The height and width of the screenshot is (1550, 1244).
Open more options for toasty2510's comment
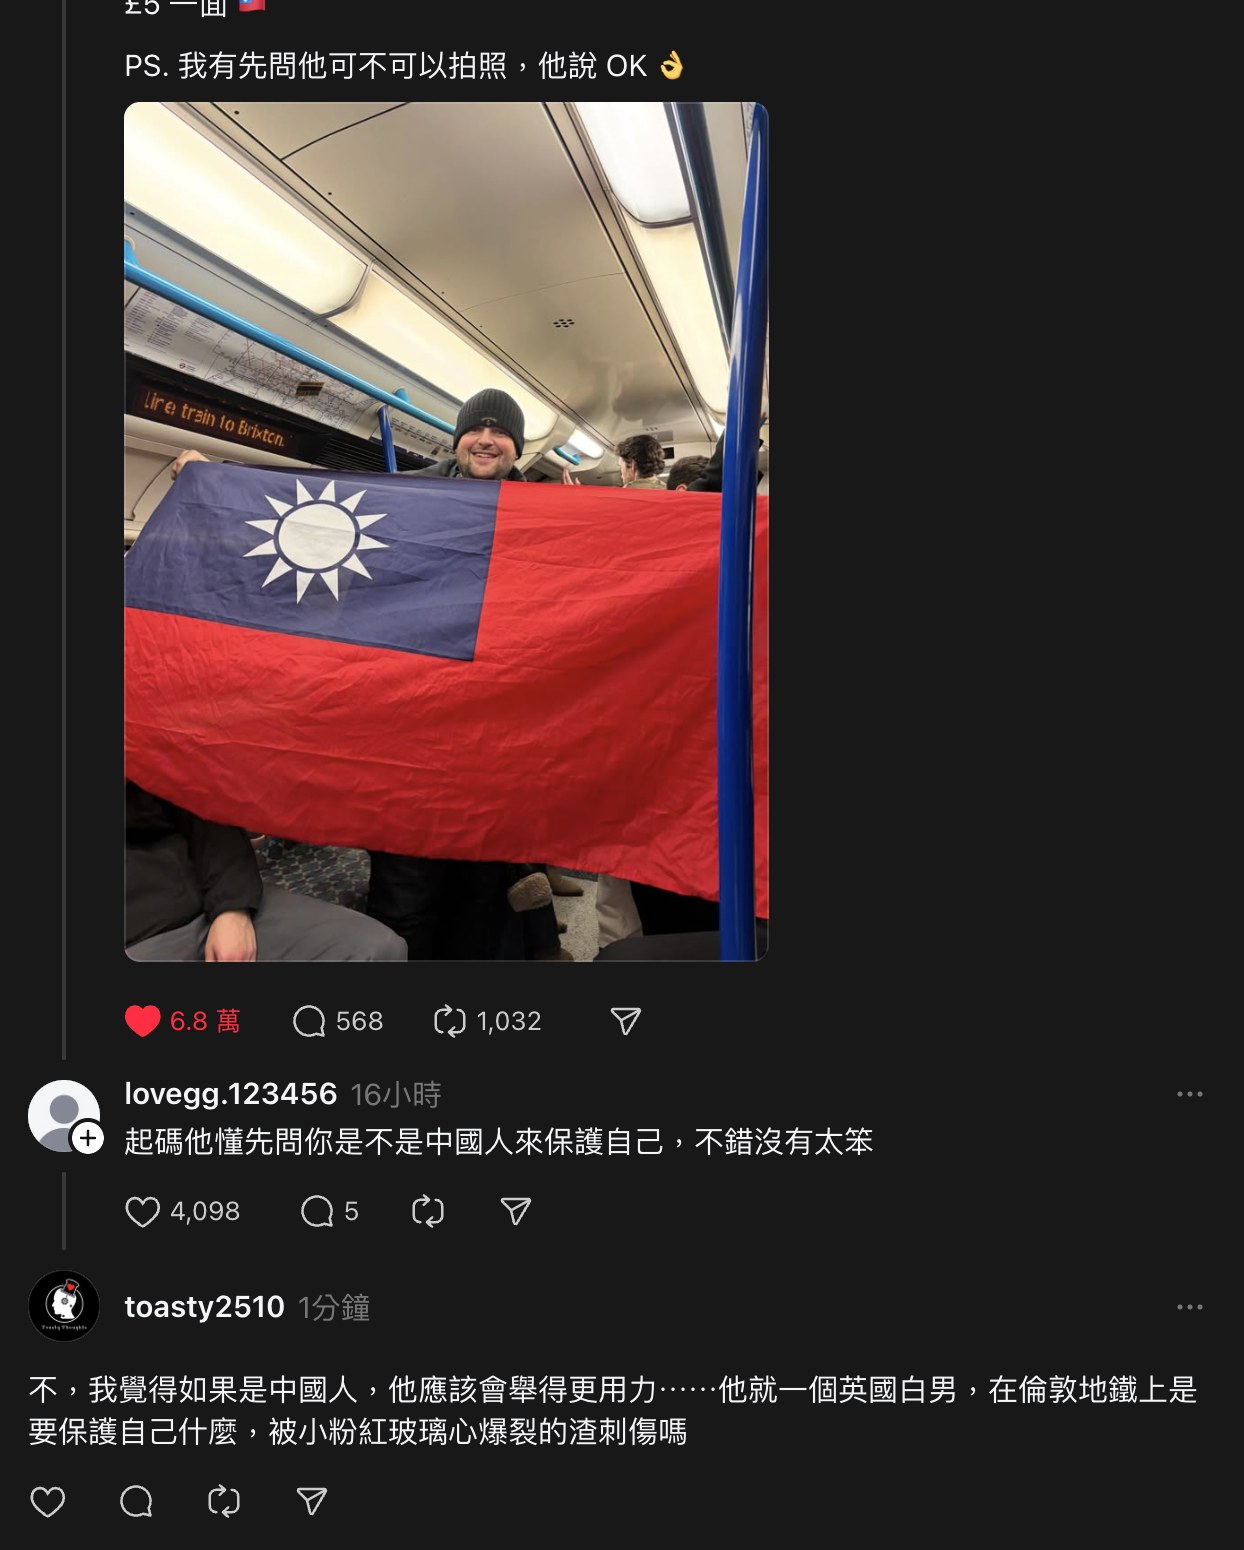(1189, 1307)
